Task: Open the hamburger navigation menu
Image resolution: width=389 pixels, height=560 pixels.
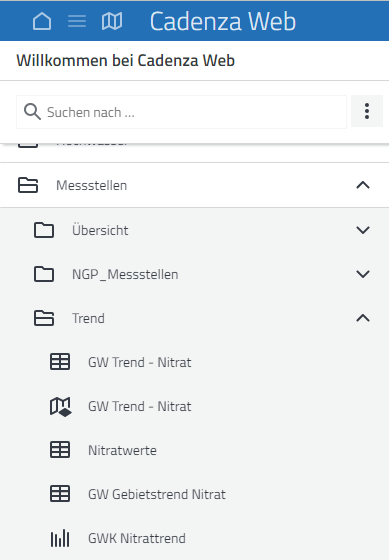Action: (77, 21)
